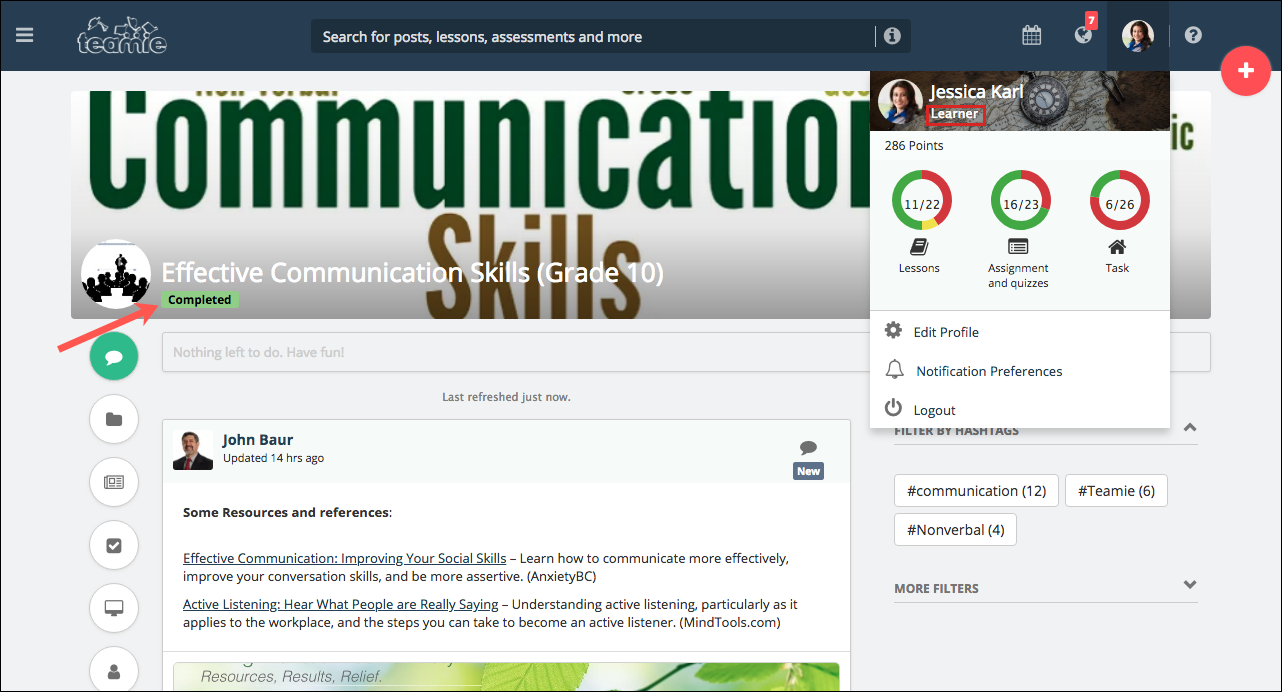Click the Learner role label
Screen dimensions: 1282x692
(955, 114)
